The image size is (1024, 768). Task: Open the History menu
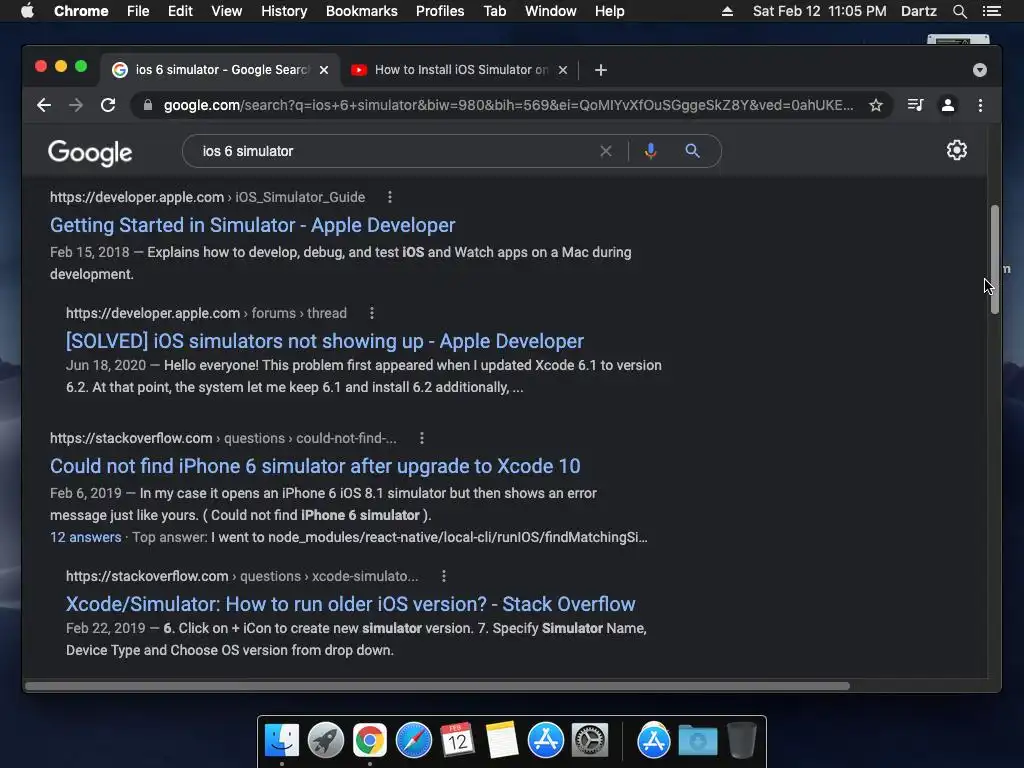coord(284,11)
